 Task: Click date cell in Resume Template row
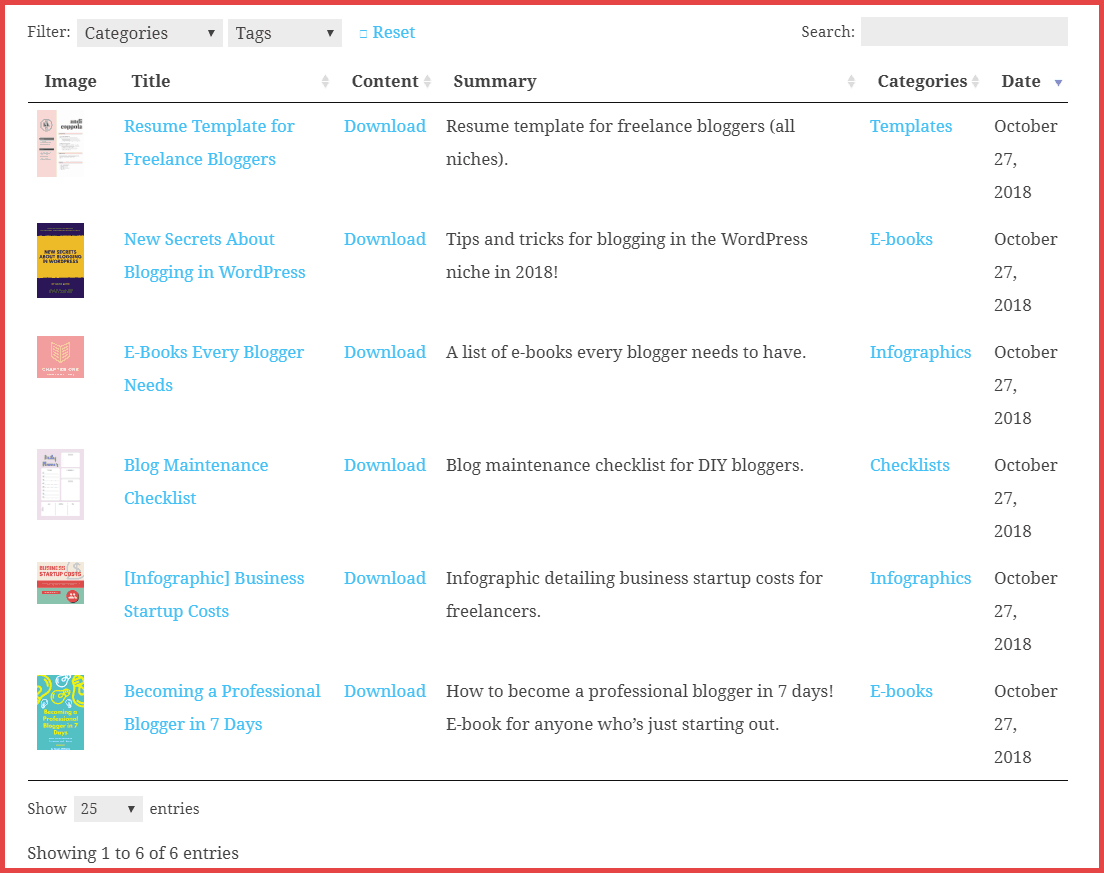(1026, 159)
